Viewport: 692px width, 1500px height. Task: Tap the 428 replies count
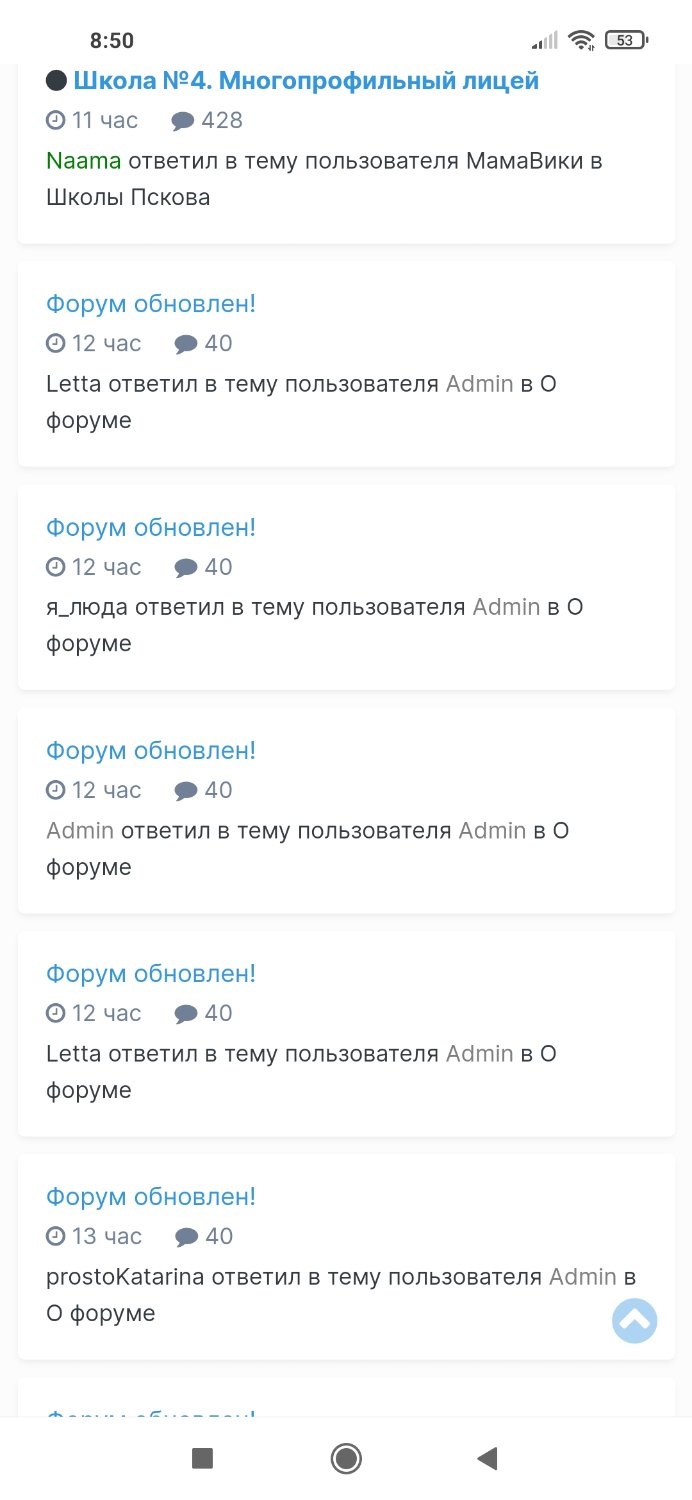[222, 121]
